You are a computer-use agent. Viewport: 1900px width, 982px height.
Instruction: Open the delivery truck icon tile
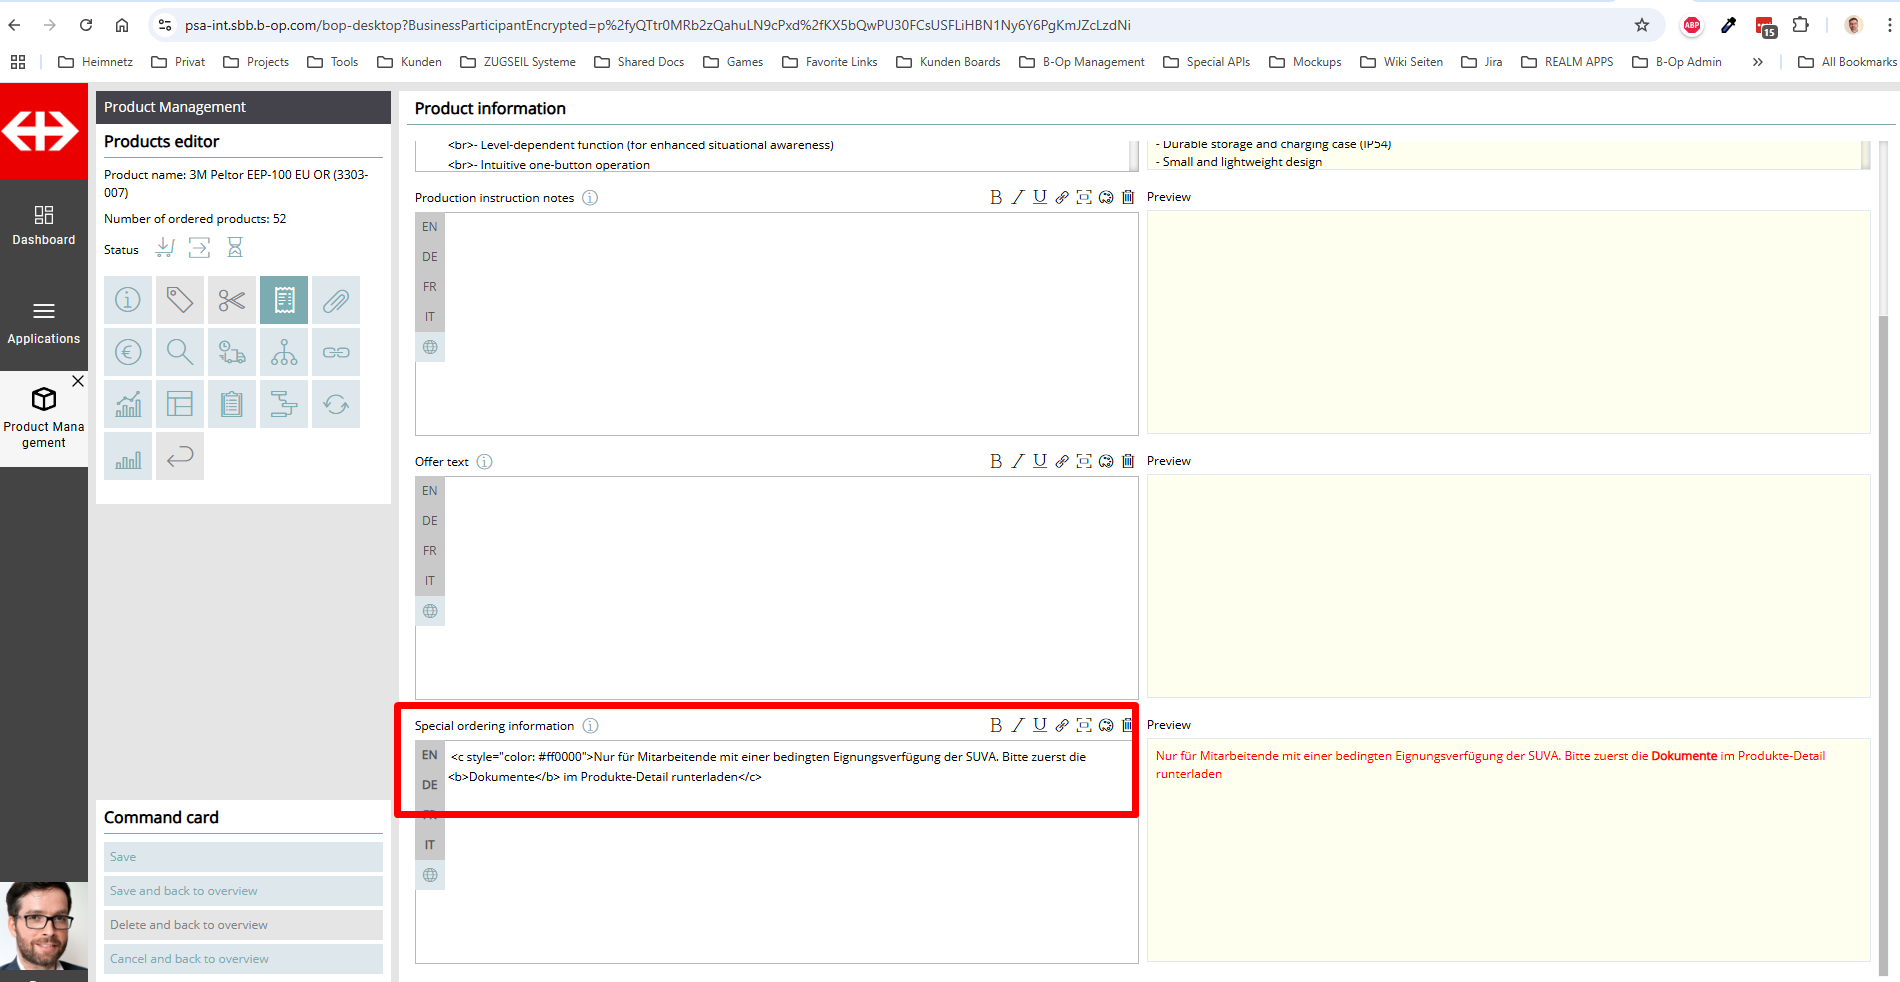(x=232, y=352)
